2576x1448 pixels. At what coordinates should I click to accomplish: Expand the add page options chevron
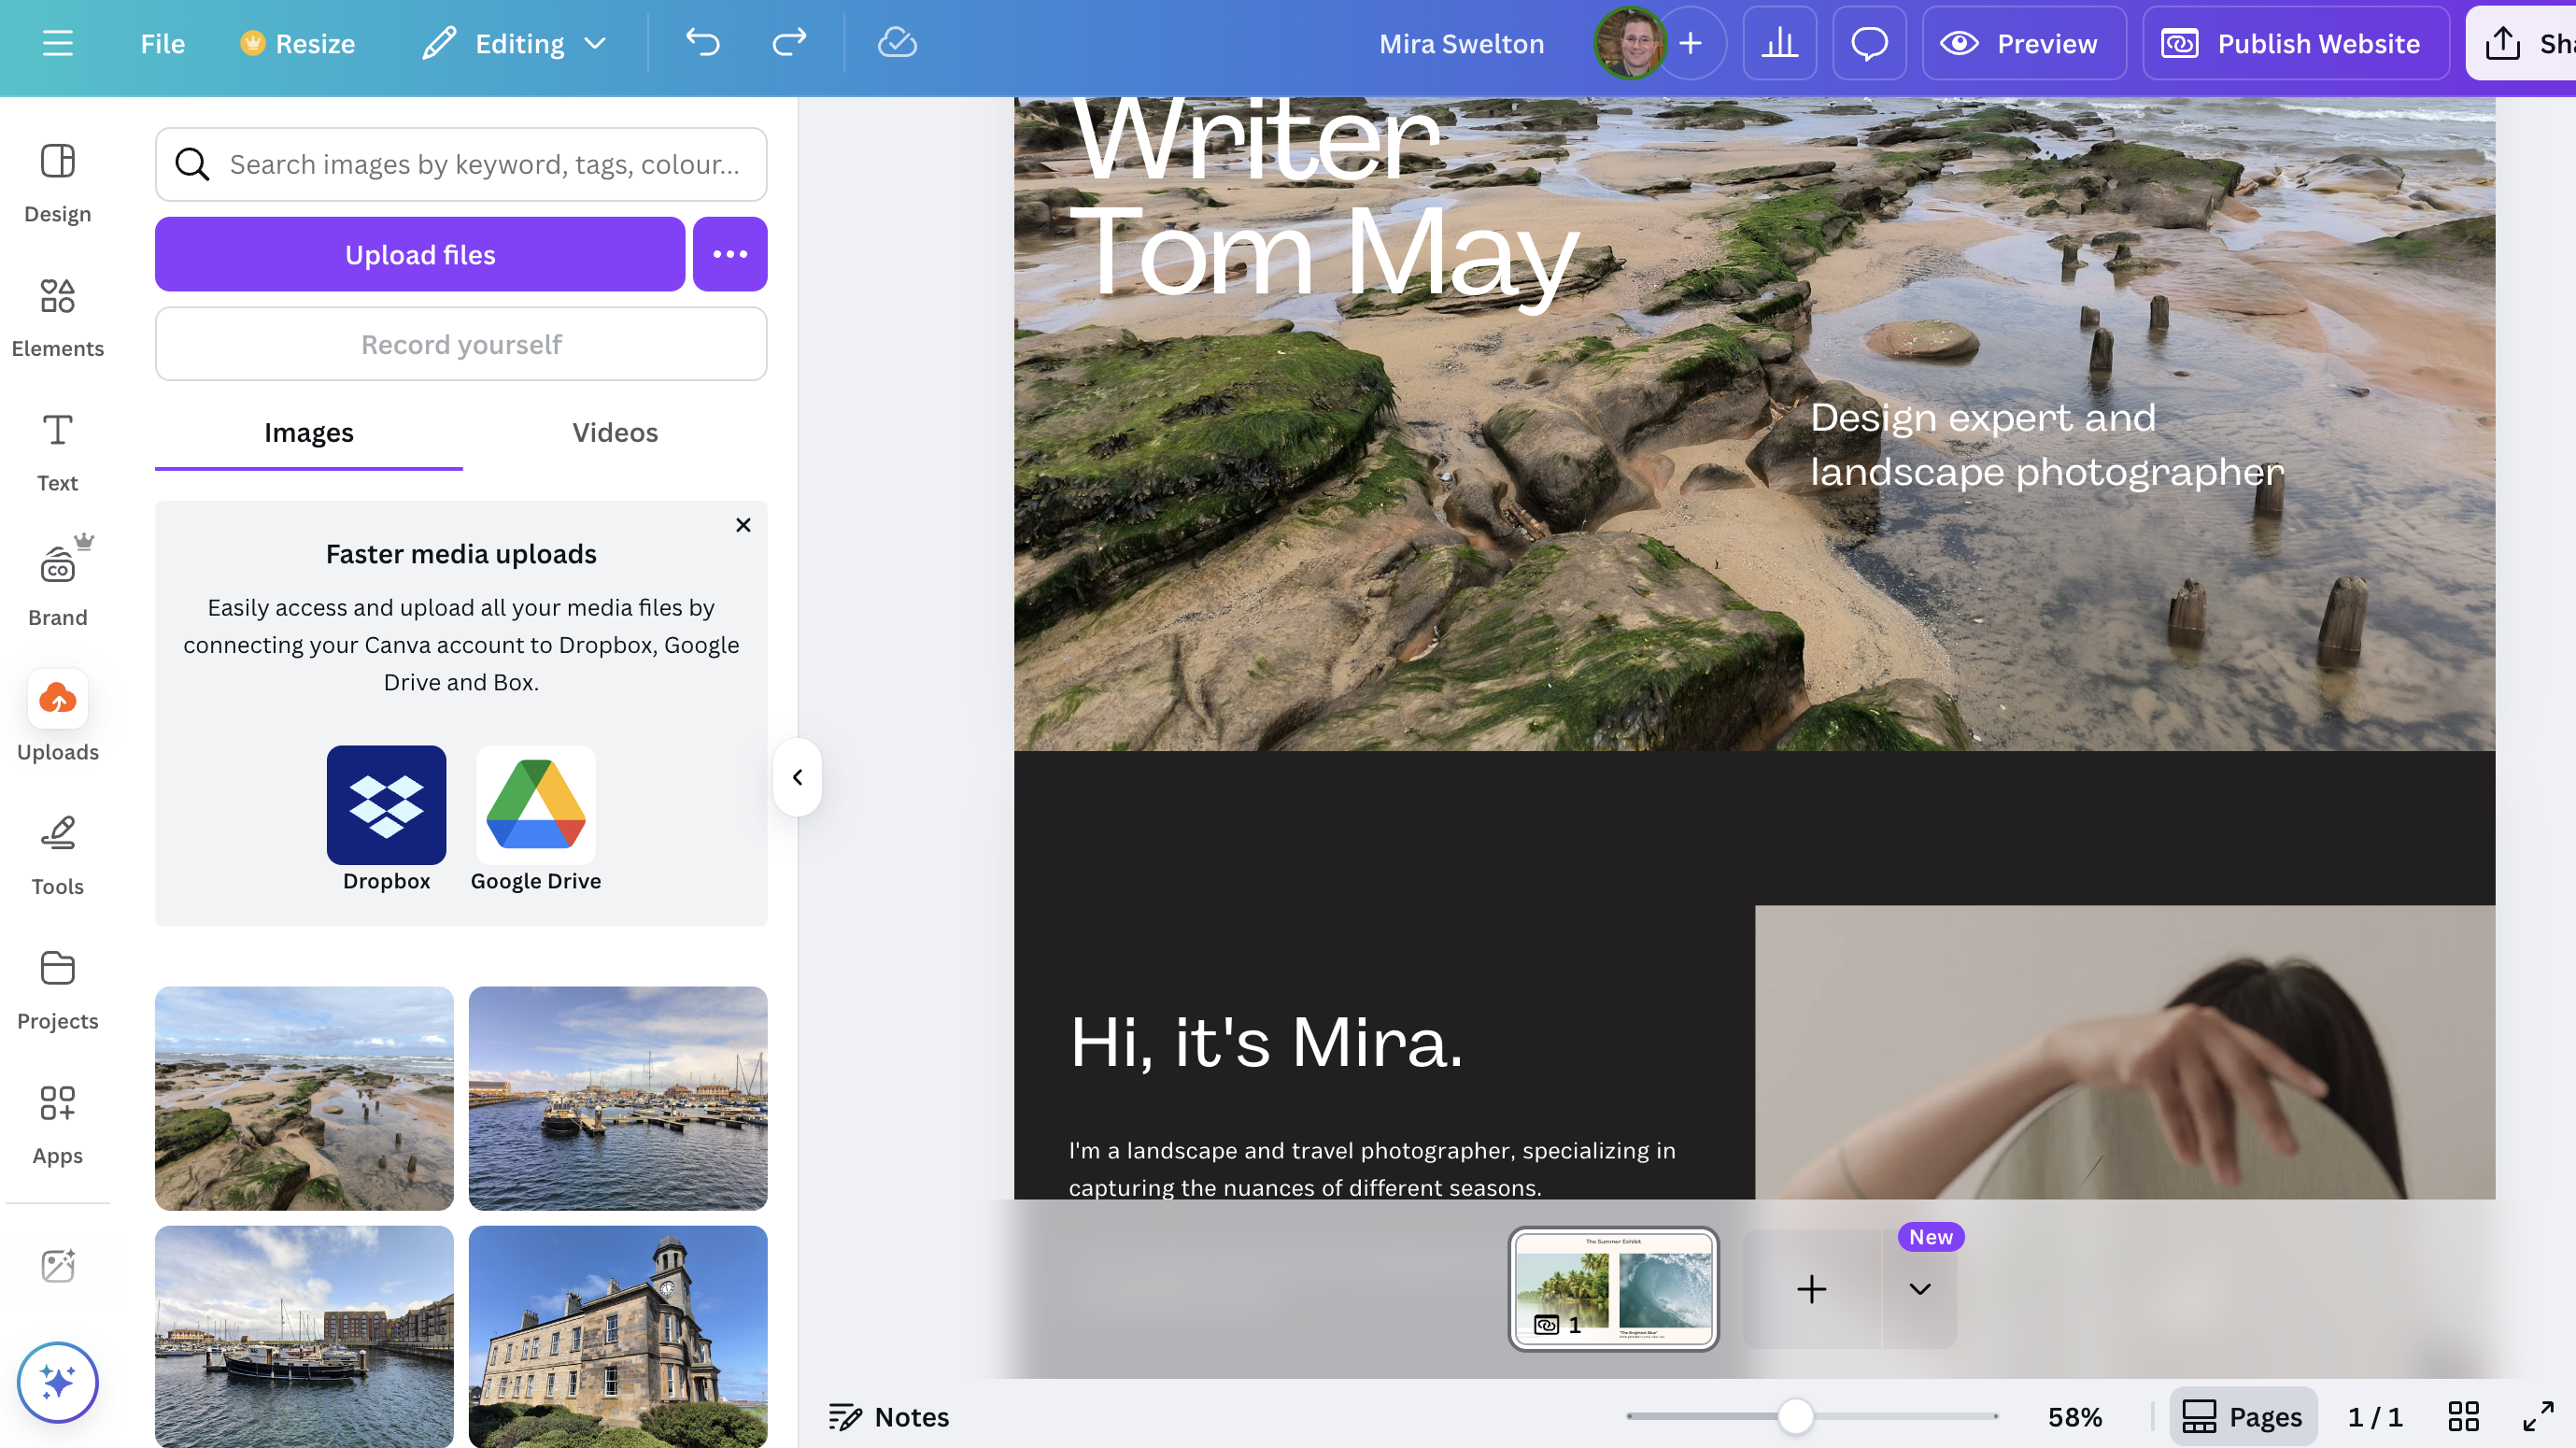[x=1919, y=1289]
